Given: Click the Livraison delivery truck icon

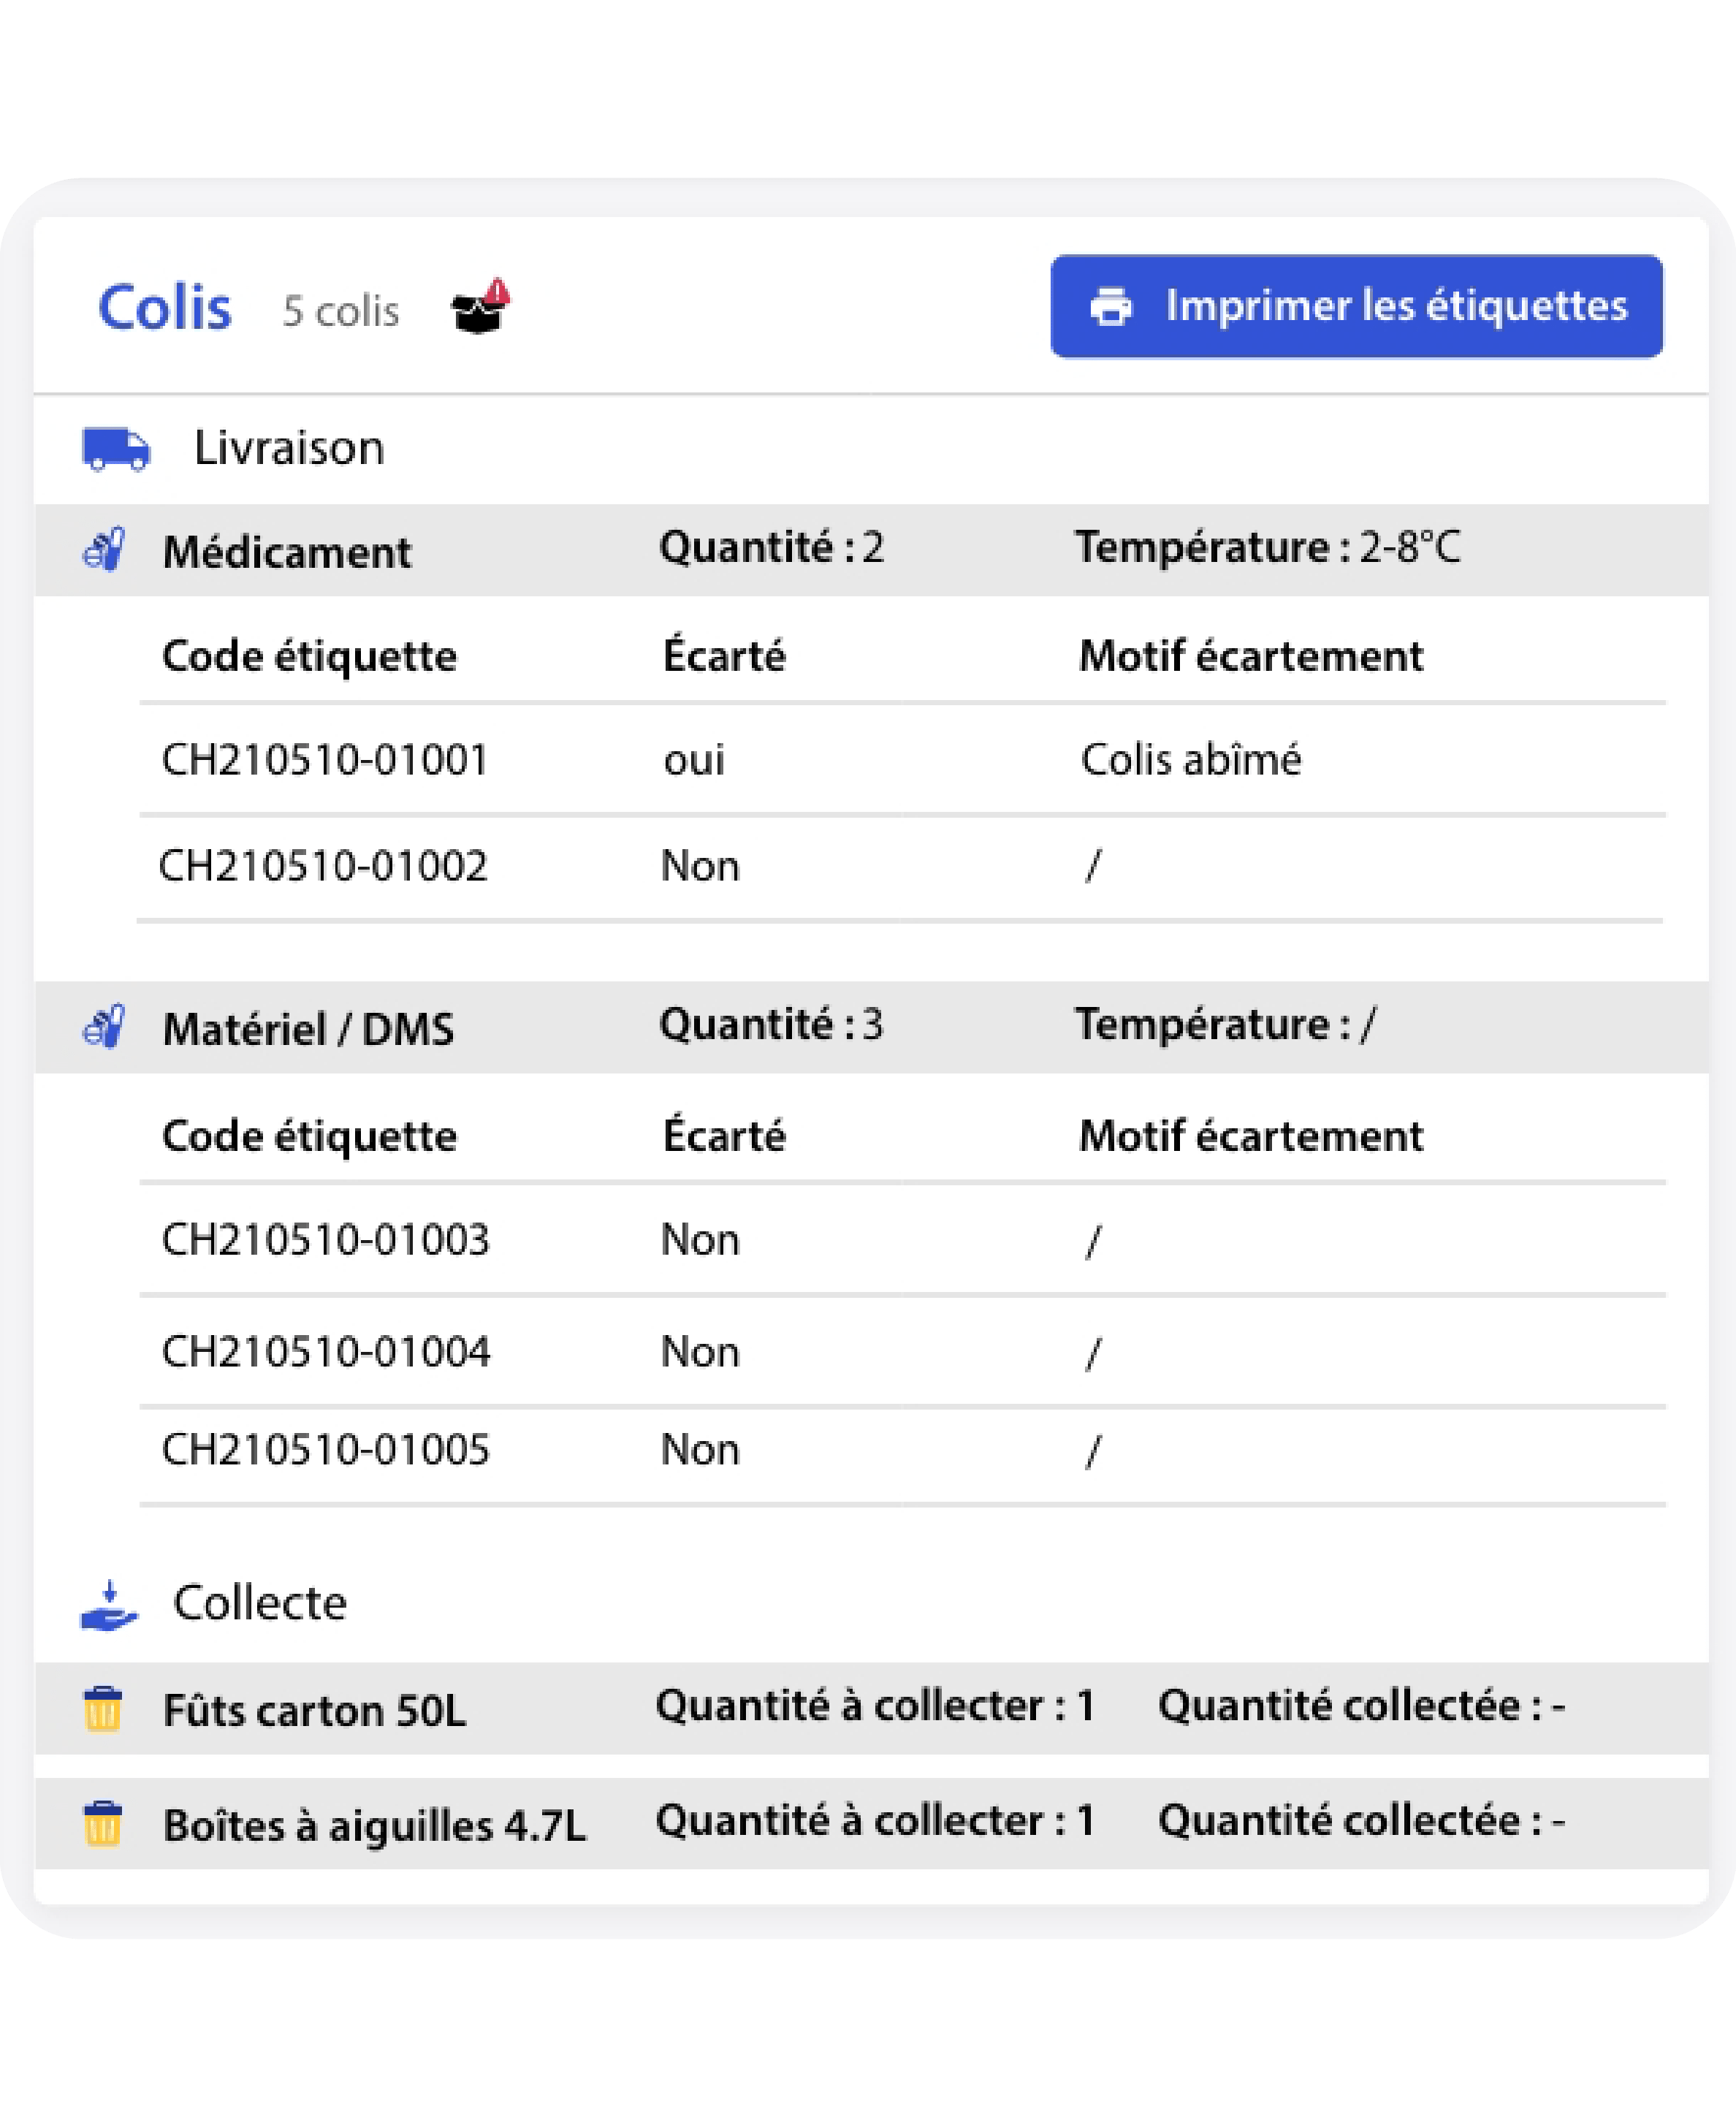Looking at the screenshot, I should [x=116, y=449].
